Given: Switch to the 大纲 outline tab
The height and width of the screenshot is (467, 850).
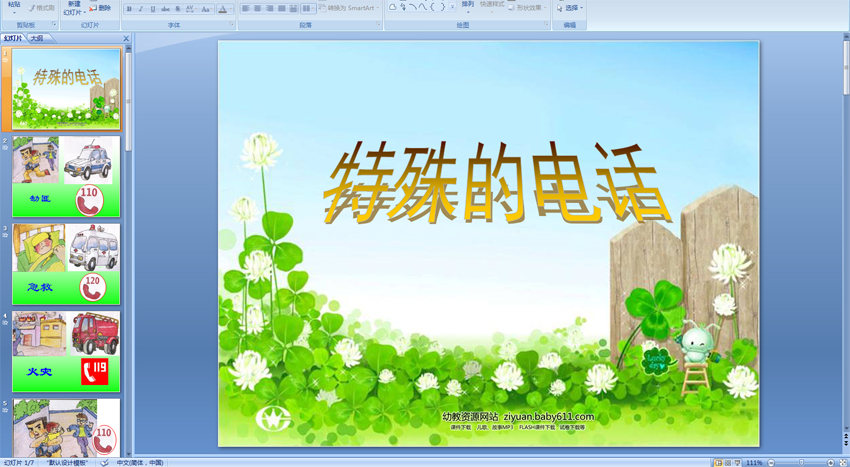Looking at the screenshot, I should tap(37, 39).
